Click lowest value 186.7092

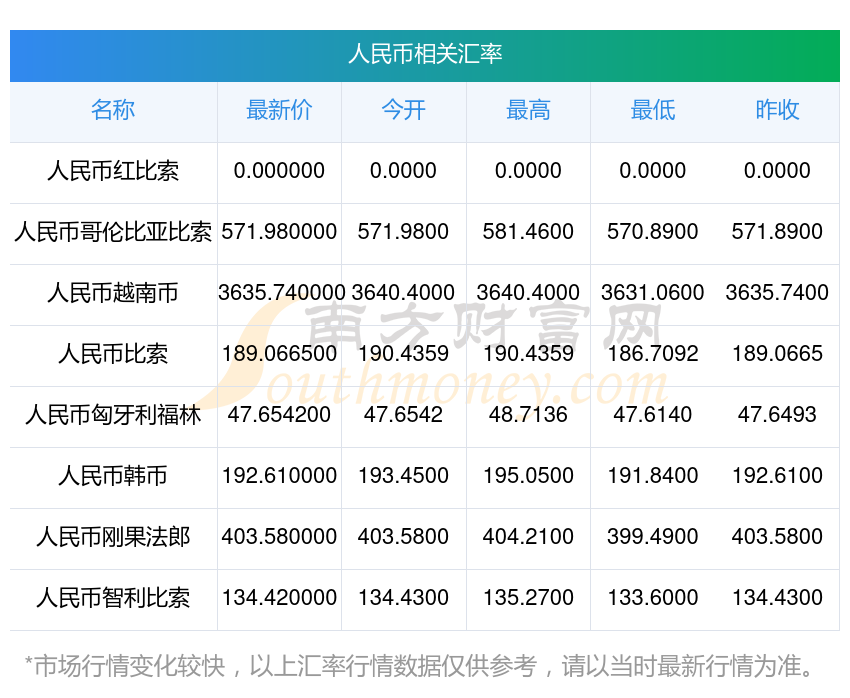653,354
